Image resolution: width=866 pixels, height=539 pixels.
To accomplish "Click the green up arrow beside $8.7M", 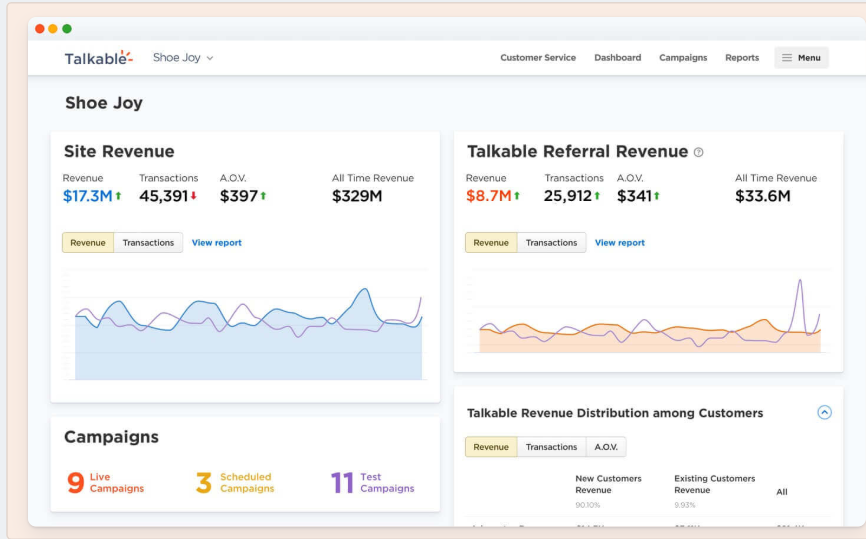I will pos(517,195).
